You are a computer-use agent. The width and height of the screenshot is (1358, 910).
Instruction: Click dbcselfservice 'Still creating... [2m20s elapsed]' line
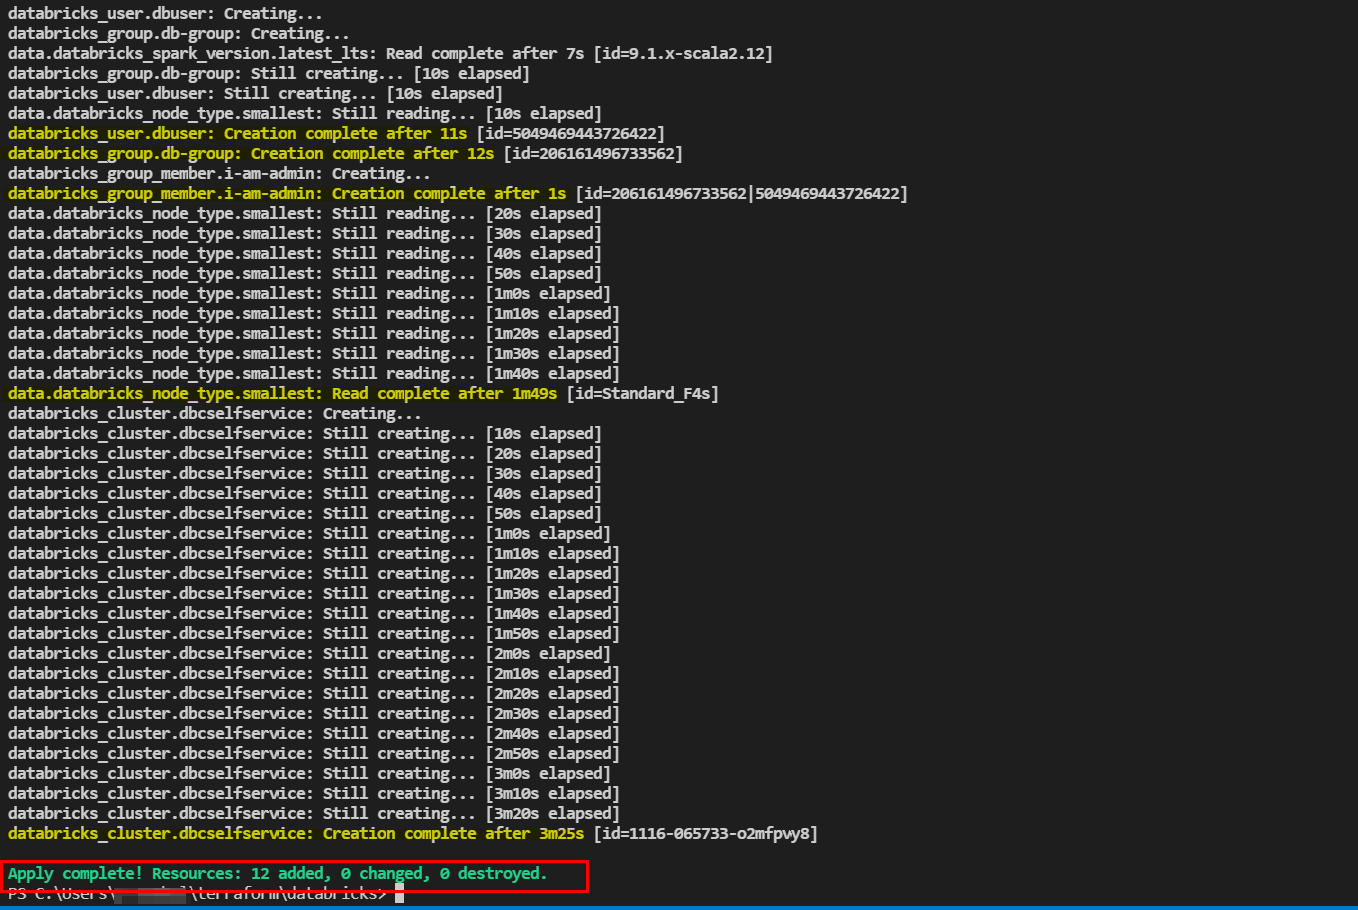tap(314, 694)
